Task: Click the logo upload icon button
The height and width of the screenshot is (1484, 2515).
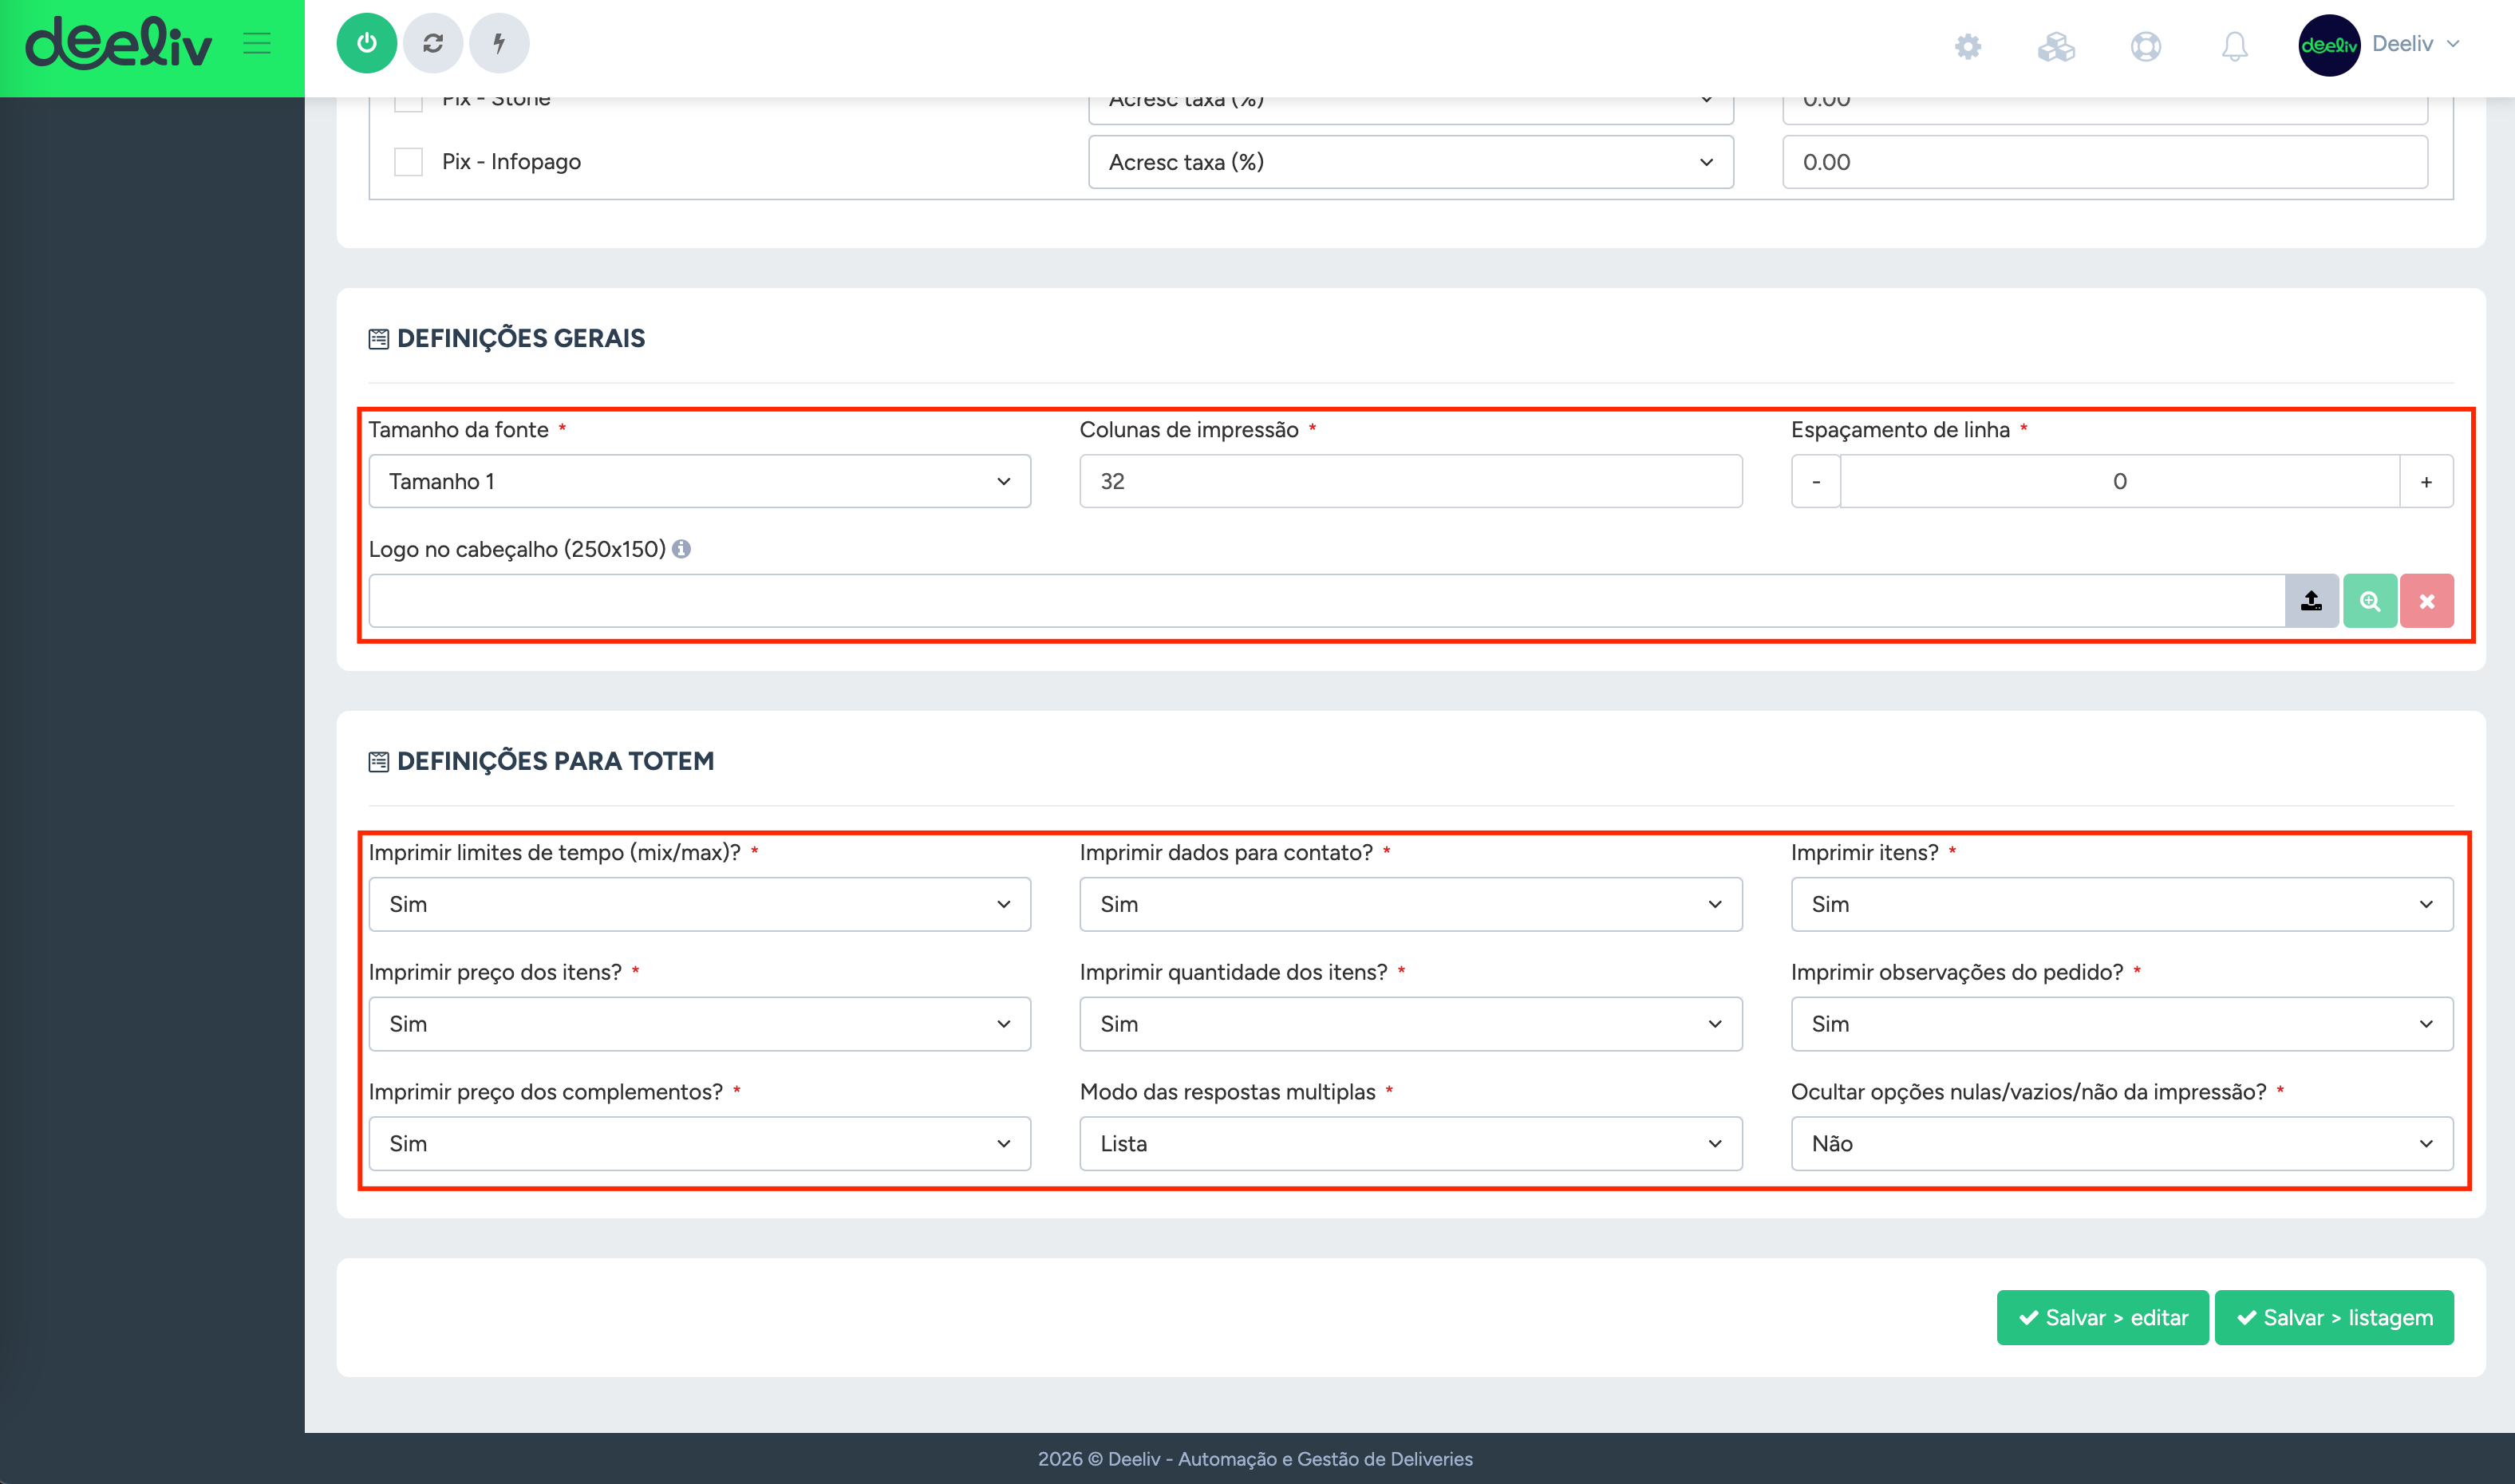Action: (2311, 601)
